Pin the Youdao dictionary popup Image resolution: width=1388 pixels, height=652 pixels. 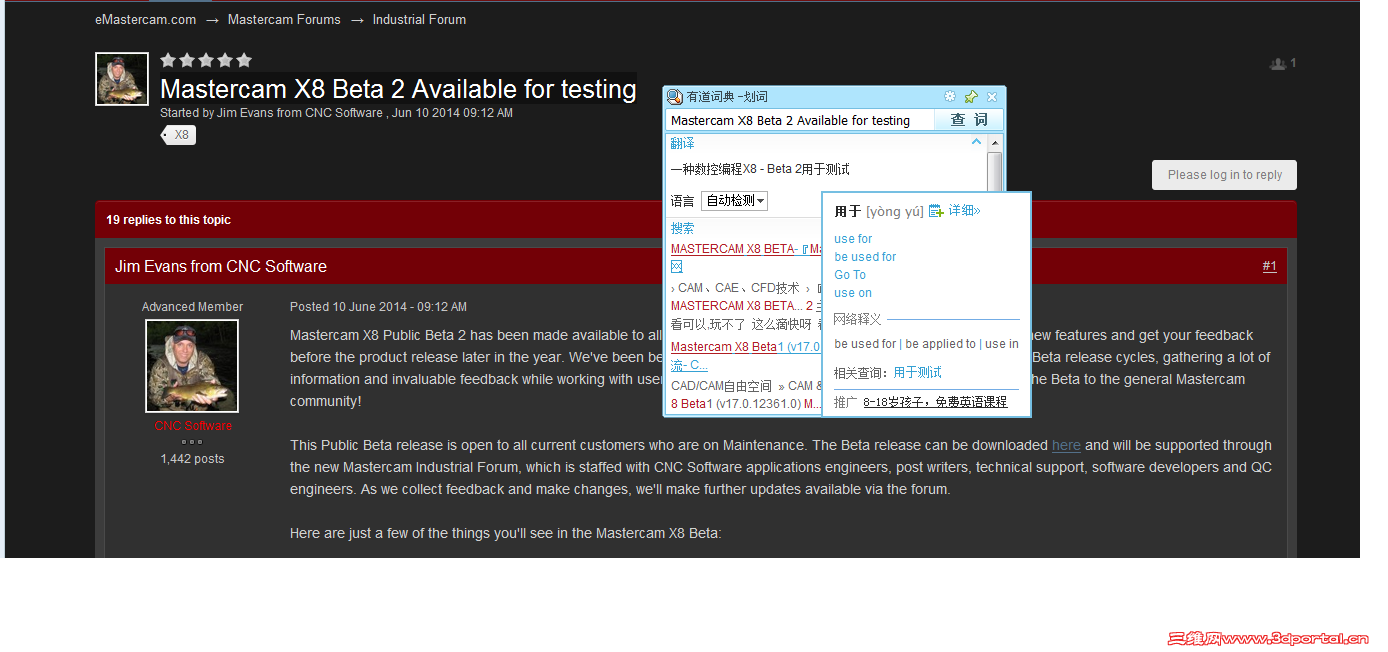point(971,97)
